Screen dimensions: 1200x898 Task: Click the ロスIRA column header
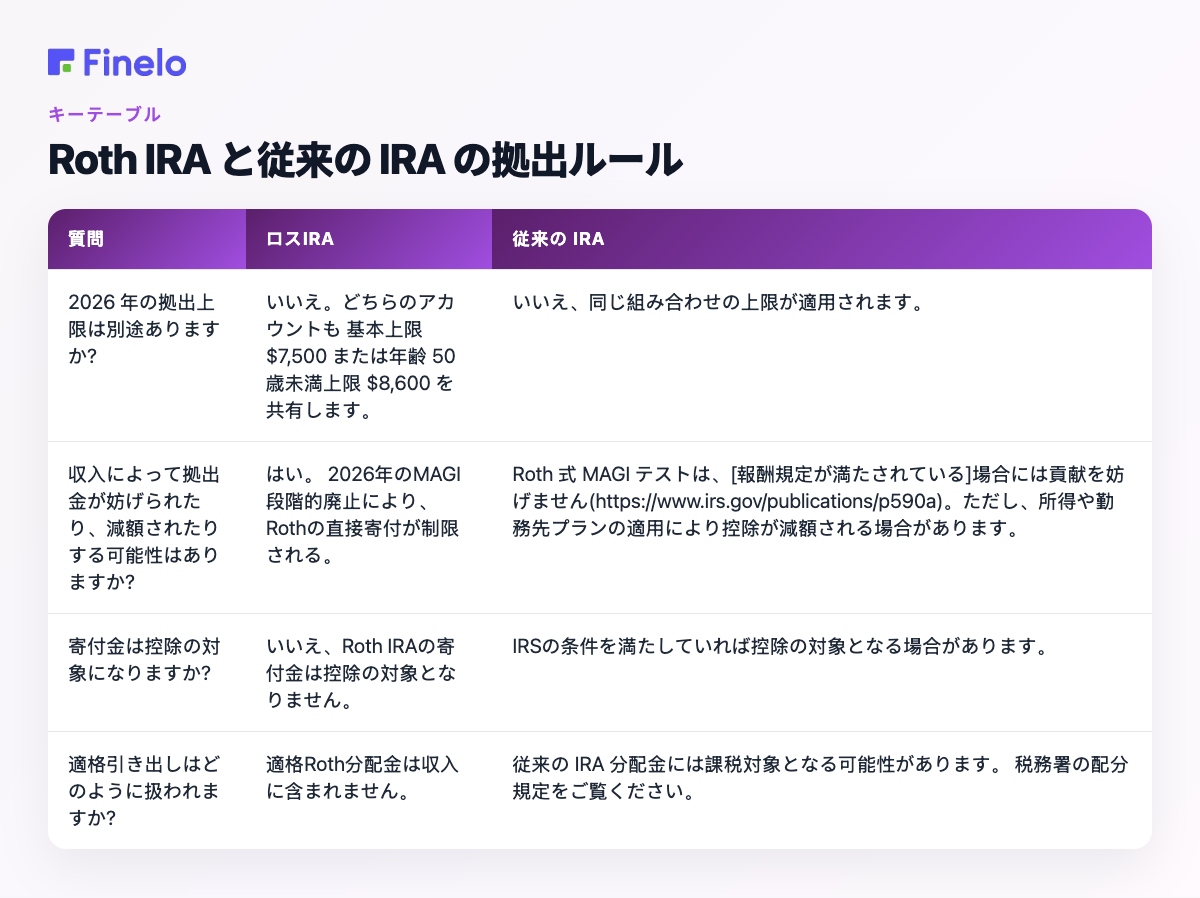coord(369,239)
